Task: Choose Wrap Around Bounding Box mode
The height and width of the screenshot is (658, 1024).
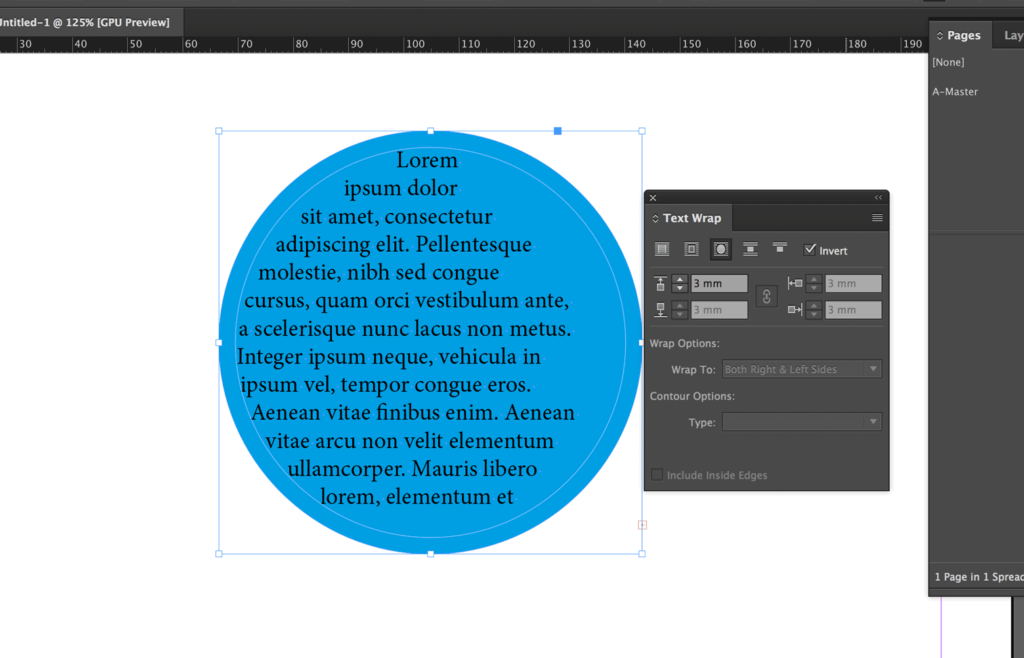Action: point(691,249)
